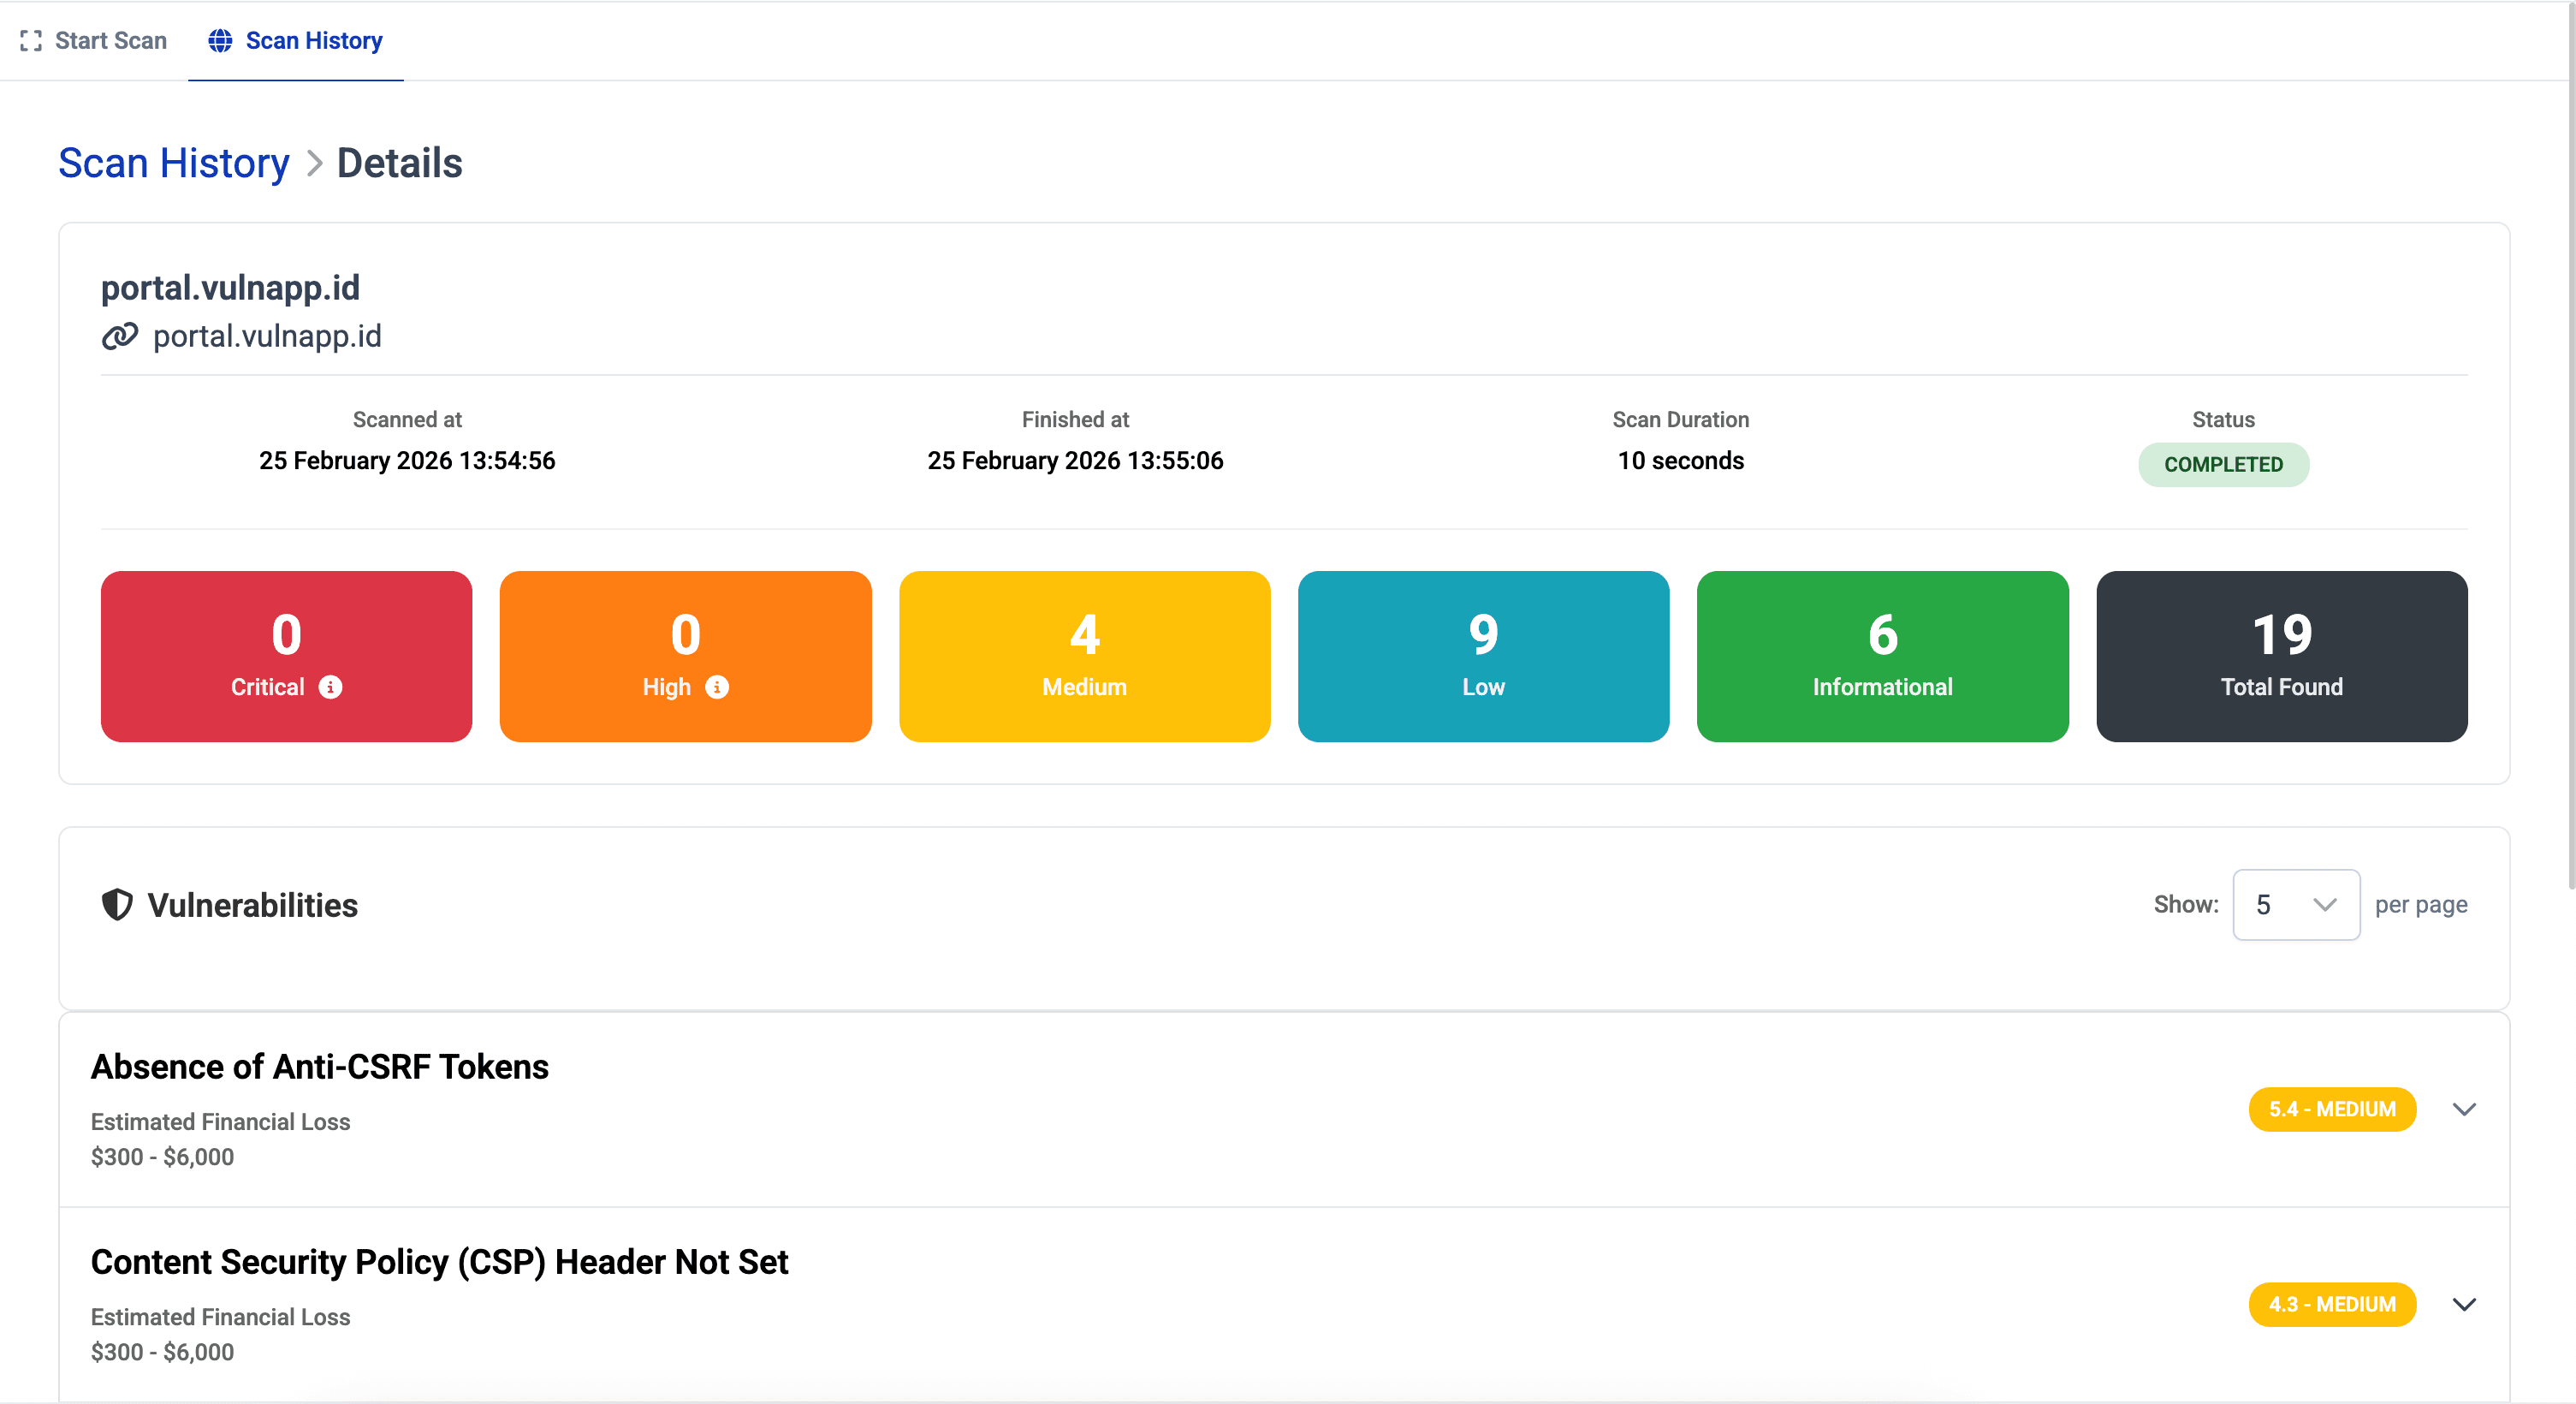Click the COMPLETED status badge
Viewport: 2576px width, 1404px height.
[x=2223, y=464]
